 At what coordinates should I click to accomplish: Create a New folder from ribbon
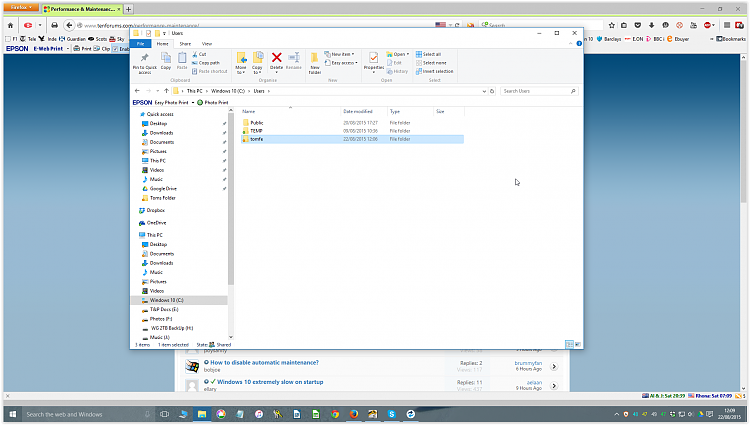315,63
